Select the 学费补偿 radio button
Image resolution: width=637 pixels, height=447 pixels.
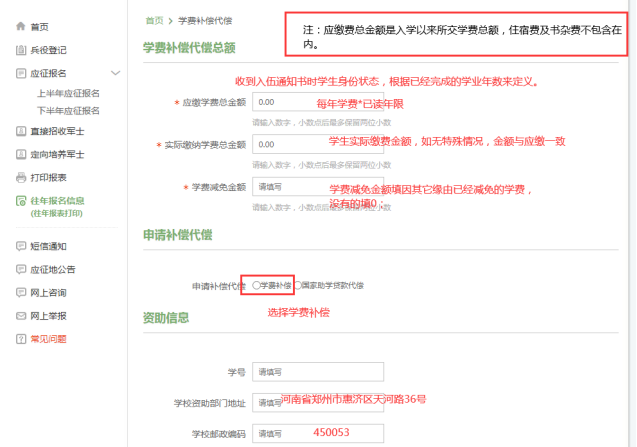[x=257, y=285]
